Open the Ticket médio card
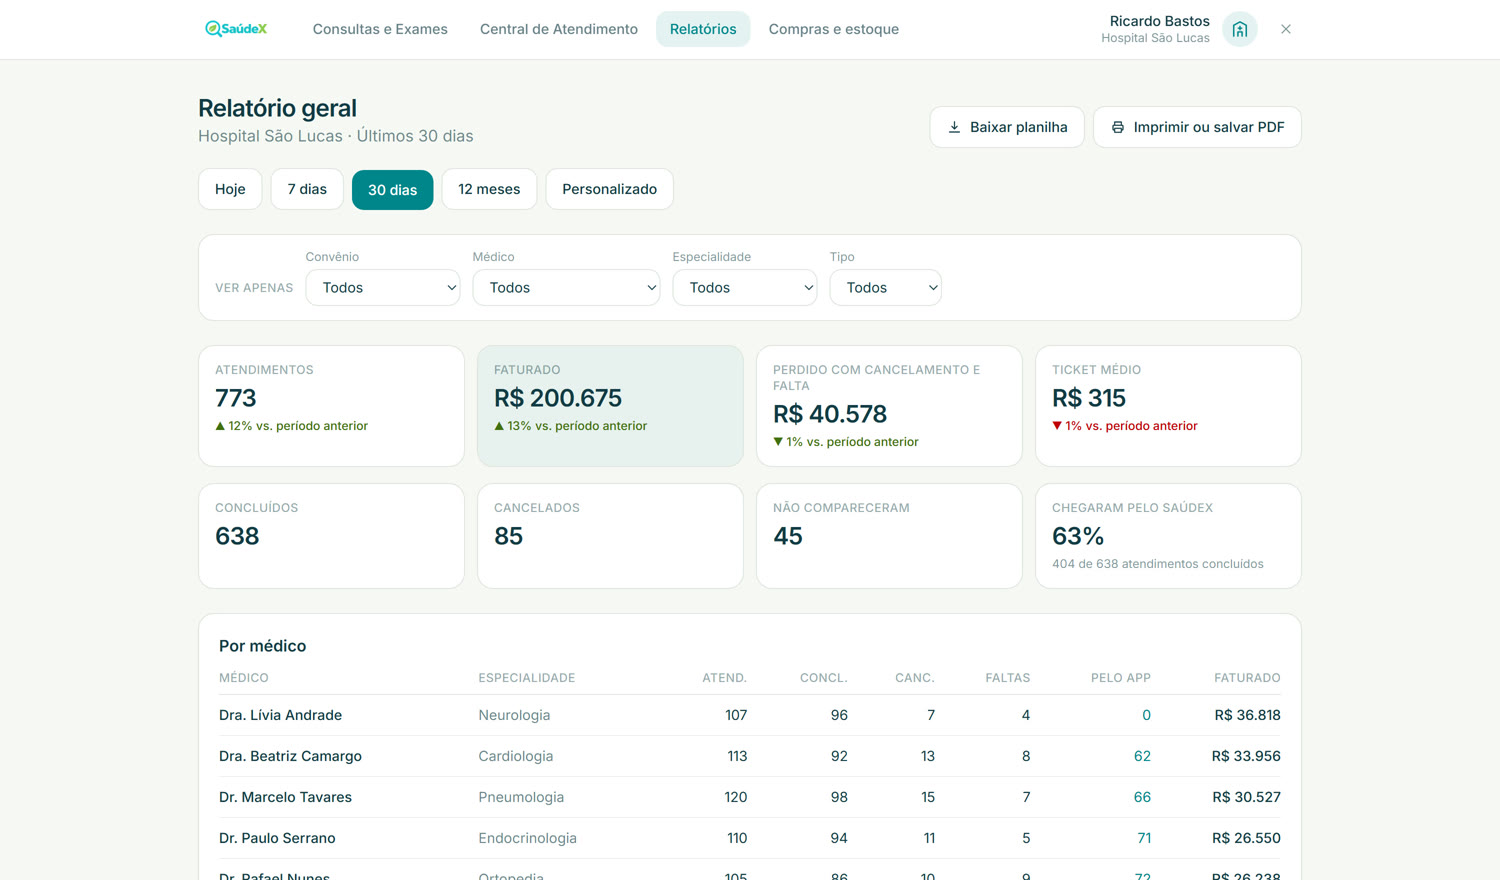 [x=1168, y=406]
